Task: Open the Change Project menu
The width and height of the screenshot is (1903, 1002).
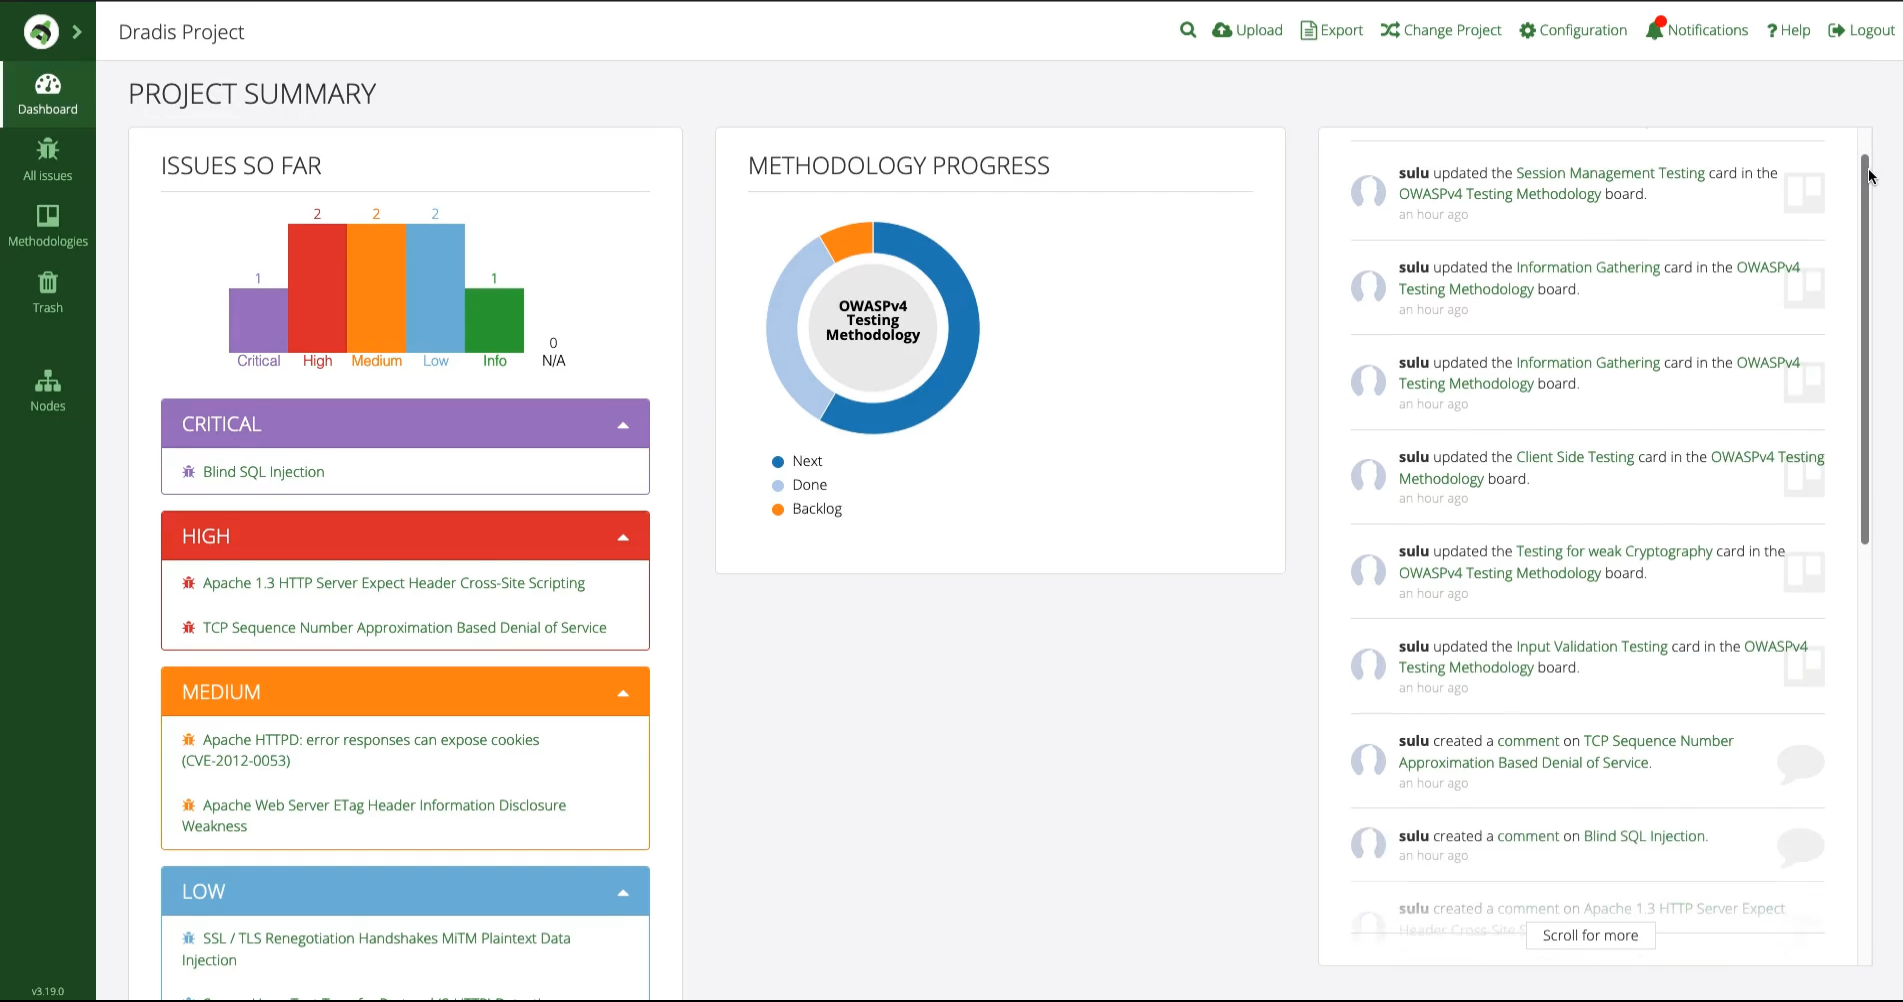Action: click(1440, 30)
